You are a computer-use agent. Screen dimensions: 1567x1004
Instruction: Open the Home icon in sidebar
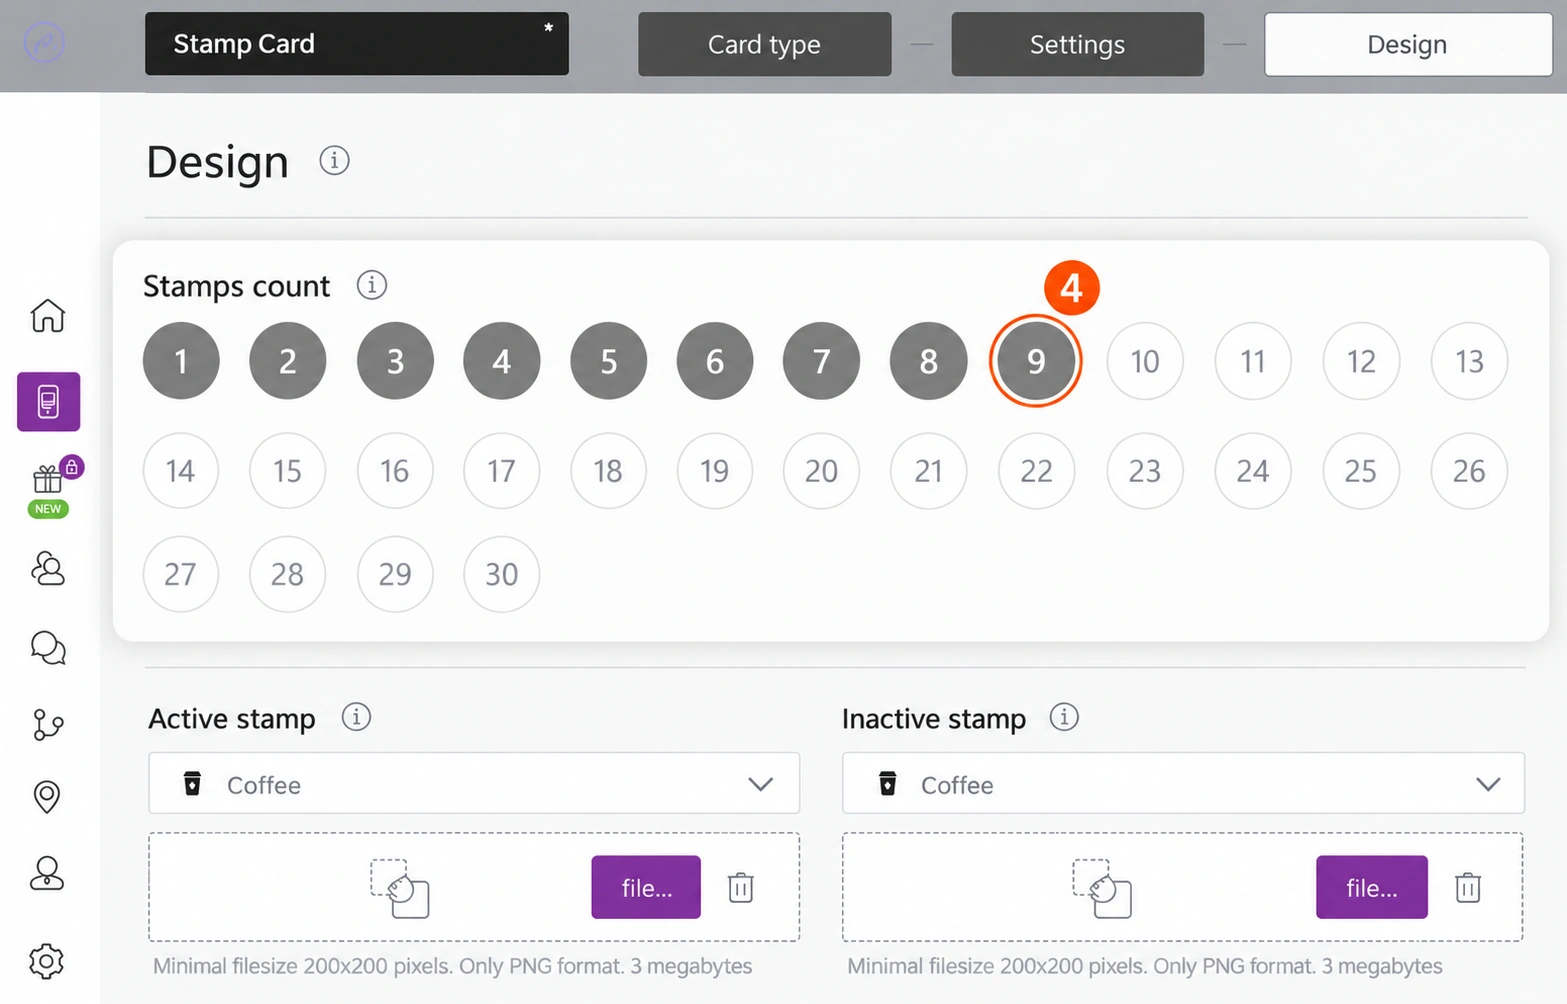[x=48, y=315]
